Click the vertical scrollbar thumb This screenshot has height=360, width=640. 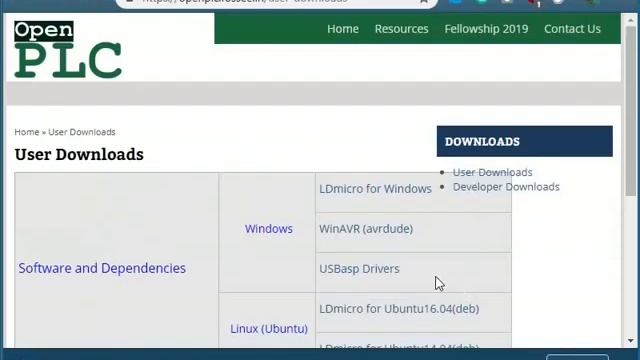click(x=631, y=112)
